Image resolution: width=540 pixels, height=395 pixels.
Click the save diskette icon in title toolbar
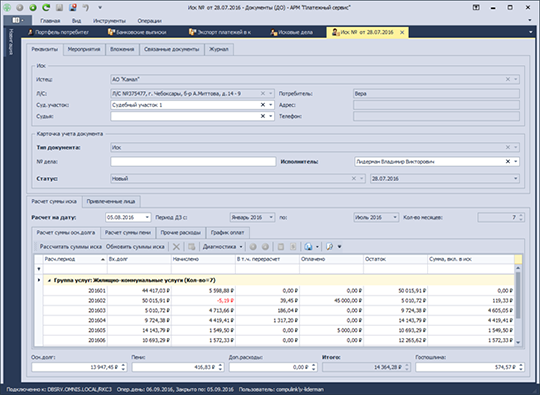(x=59, y=7)
